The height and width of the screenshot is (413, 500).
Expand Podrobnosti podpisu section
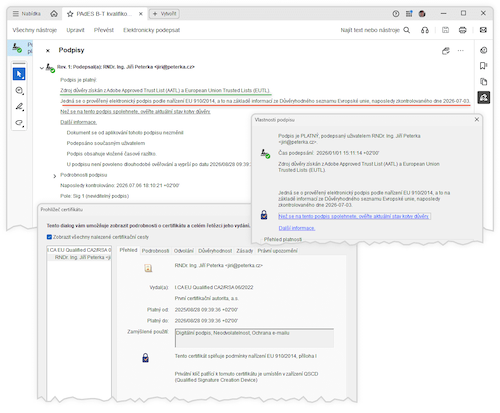click(x=55, y=176)
